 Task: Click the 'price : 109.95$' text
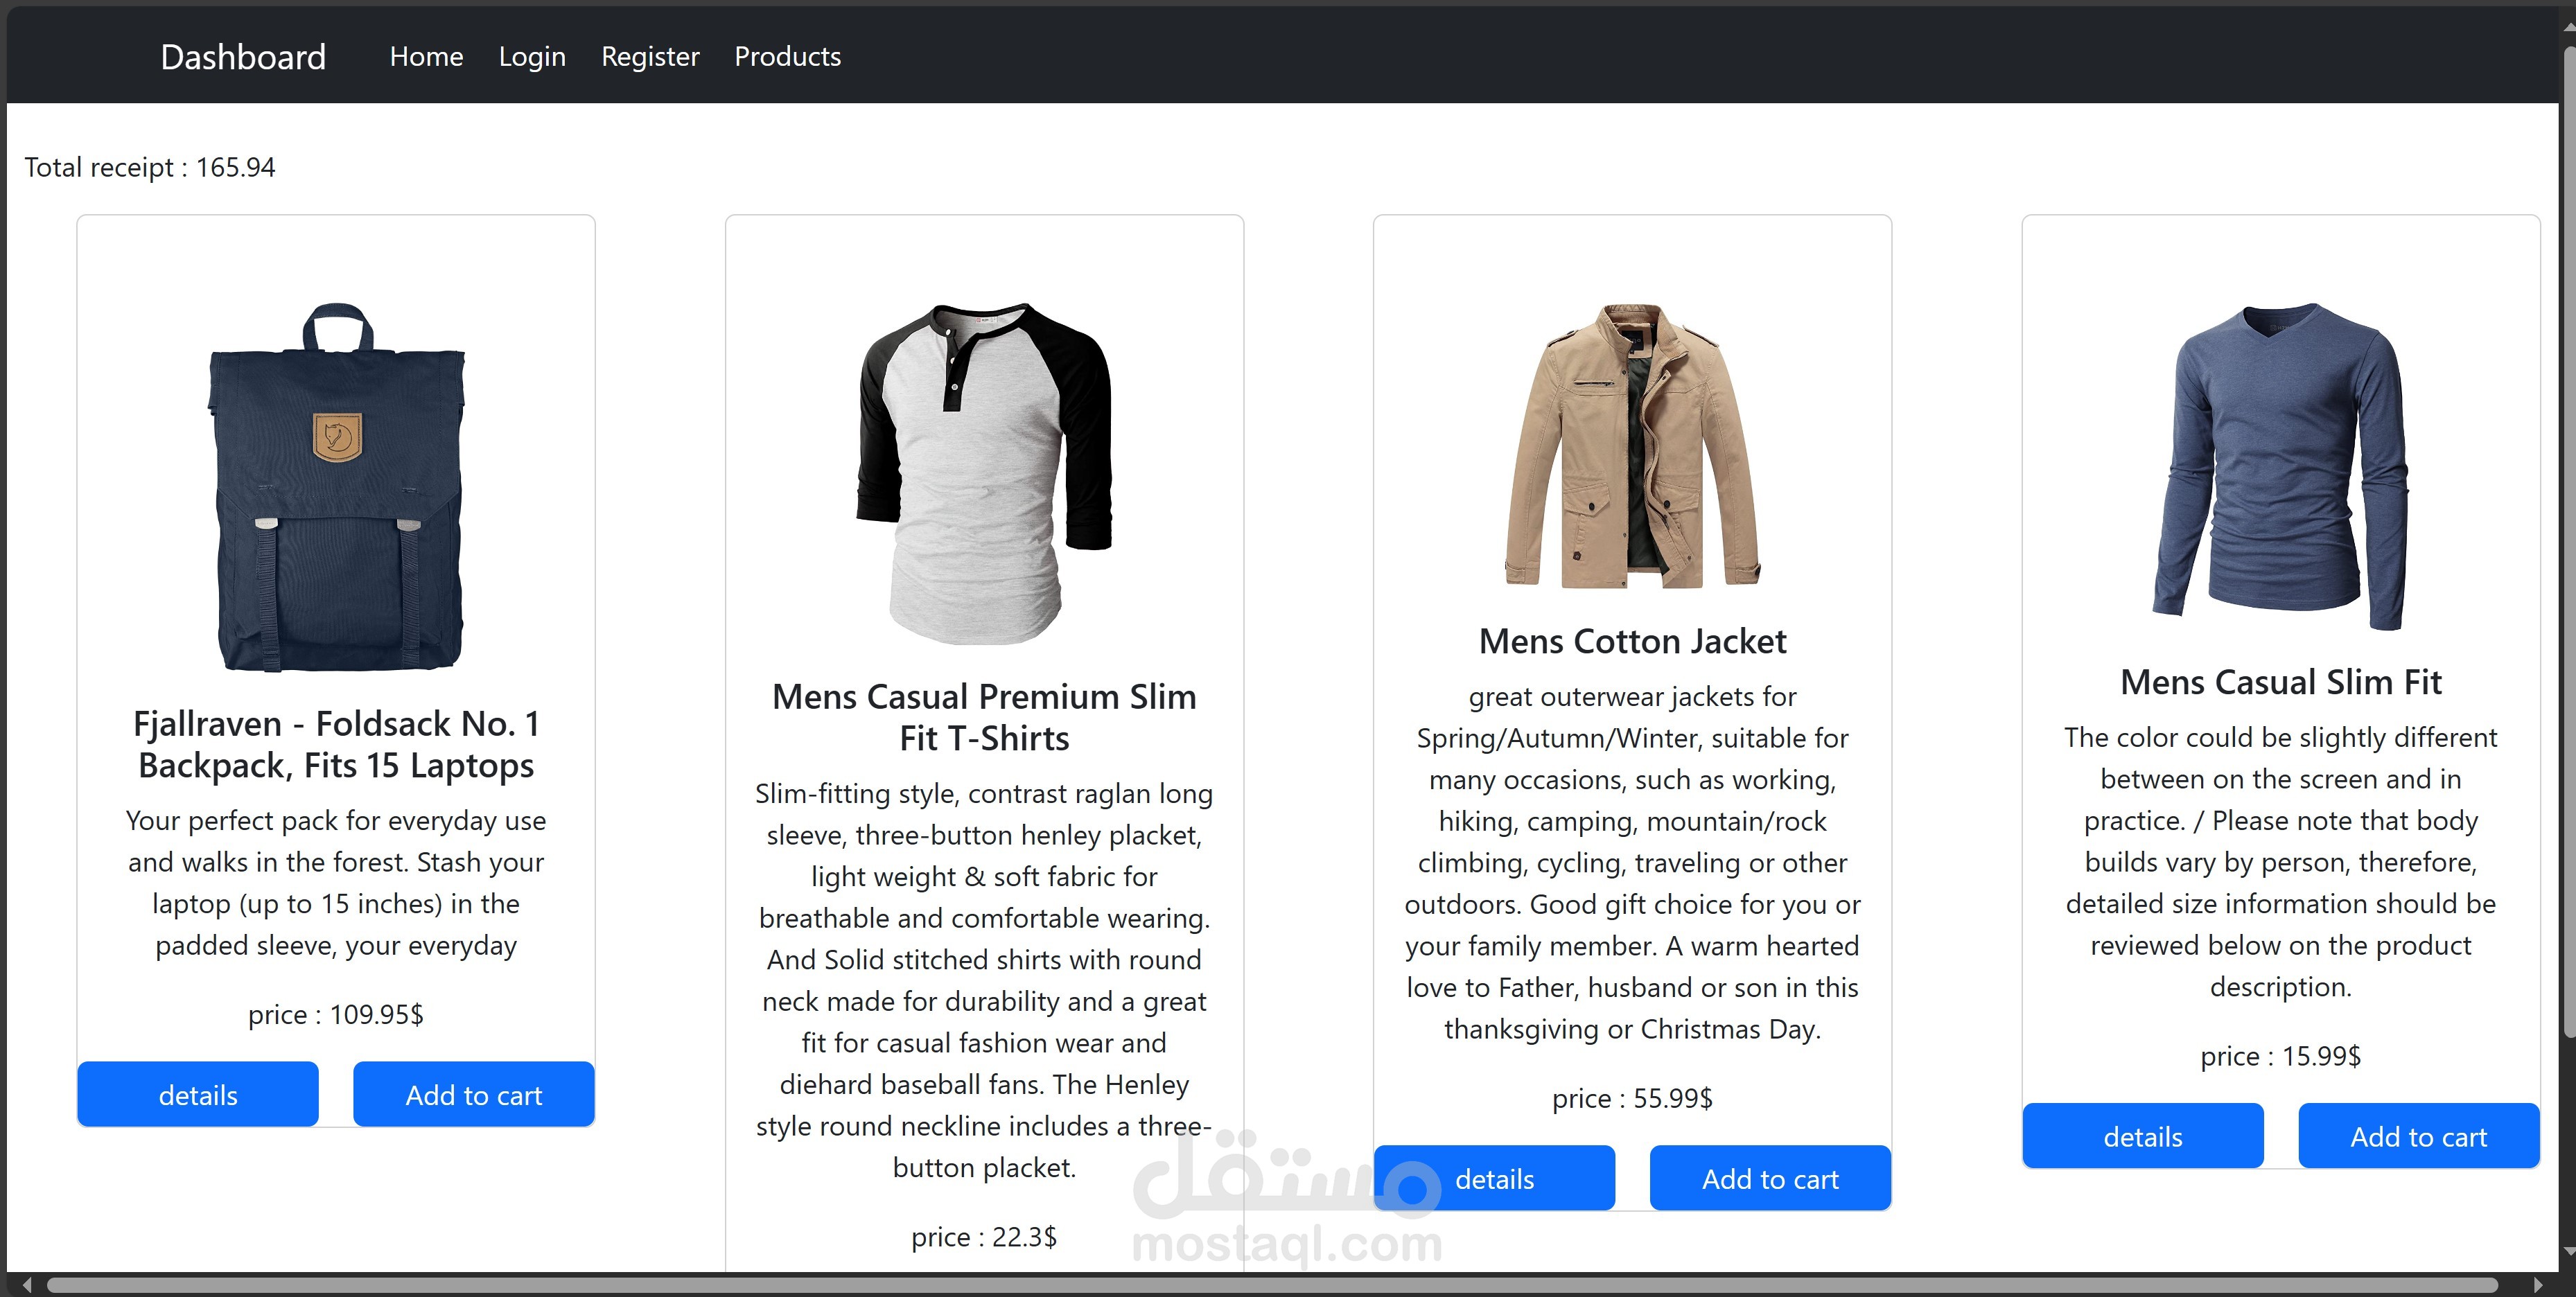click(336, 1014)
